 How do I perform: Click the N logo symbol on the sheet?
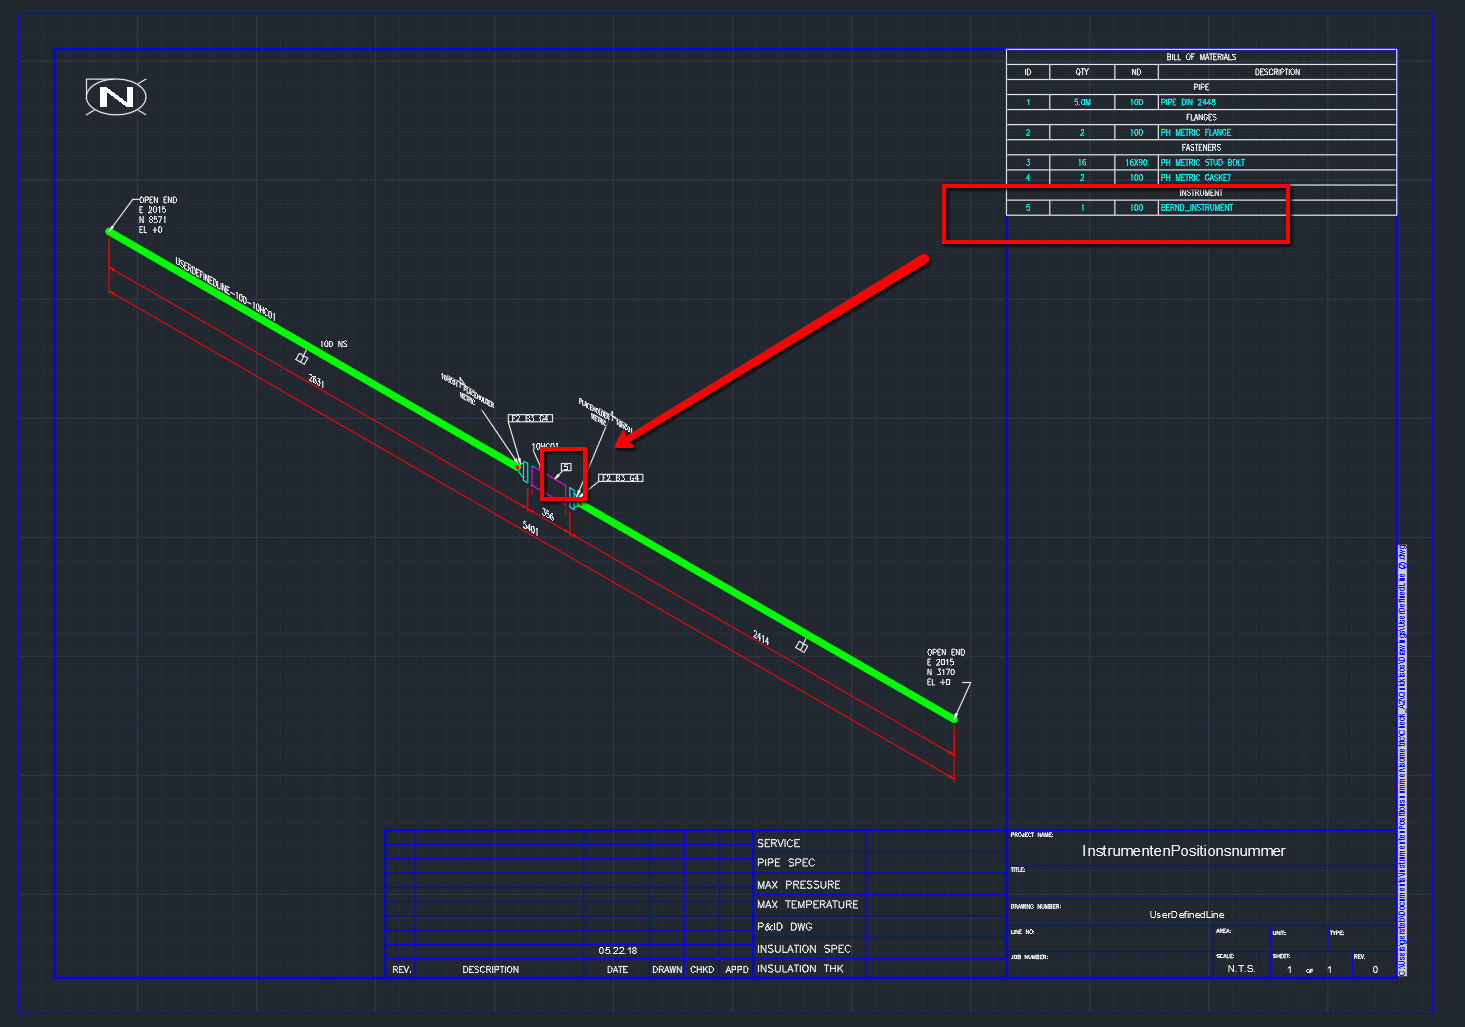click(116, 97)
